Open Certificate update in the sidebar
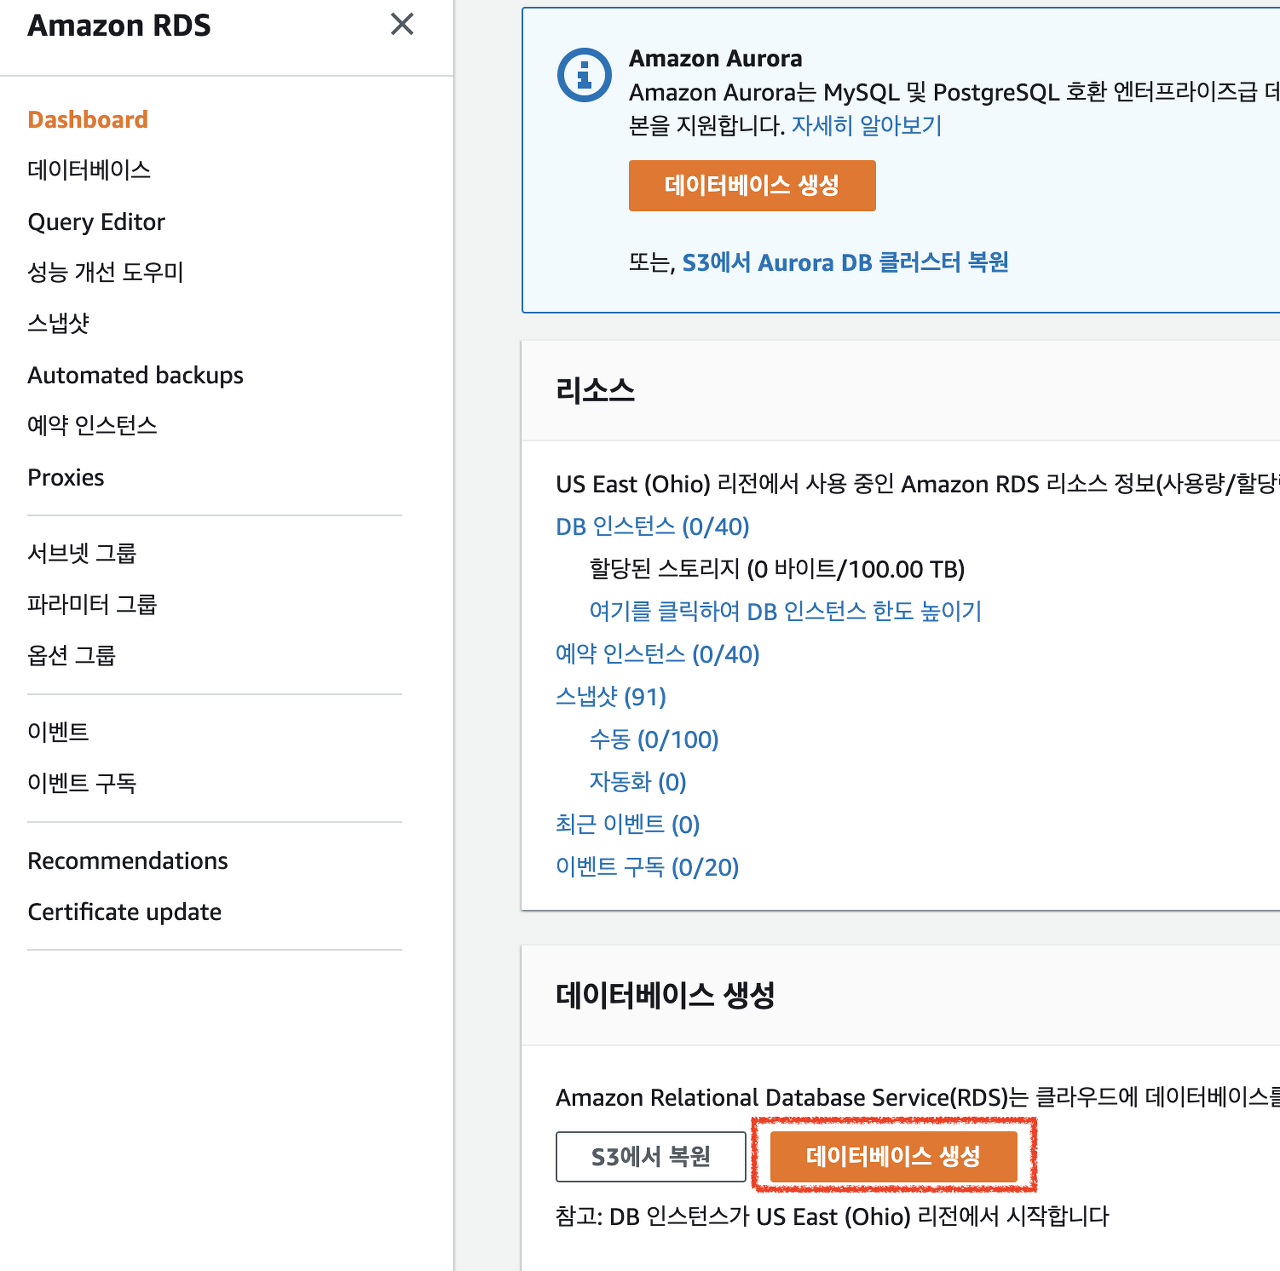The height and width of the screenshot is (1271, 1280). [x=125, y=912]
